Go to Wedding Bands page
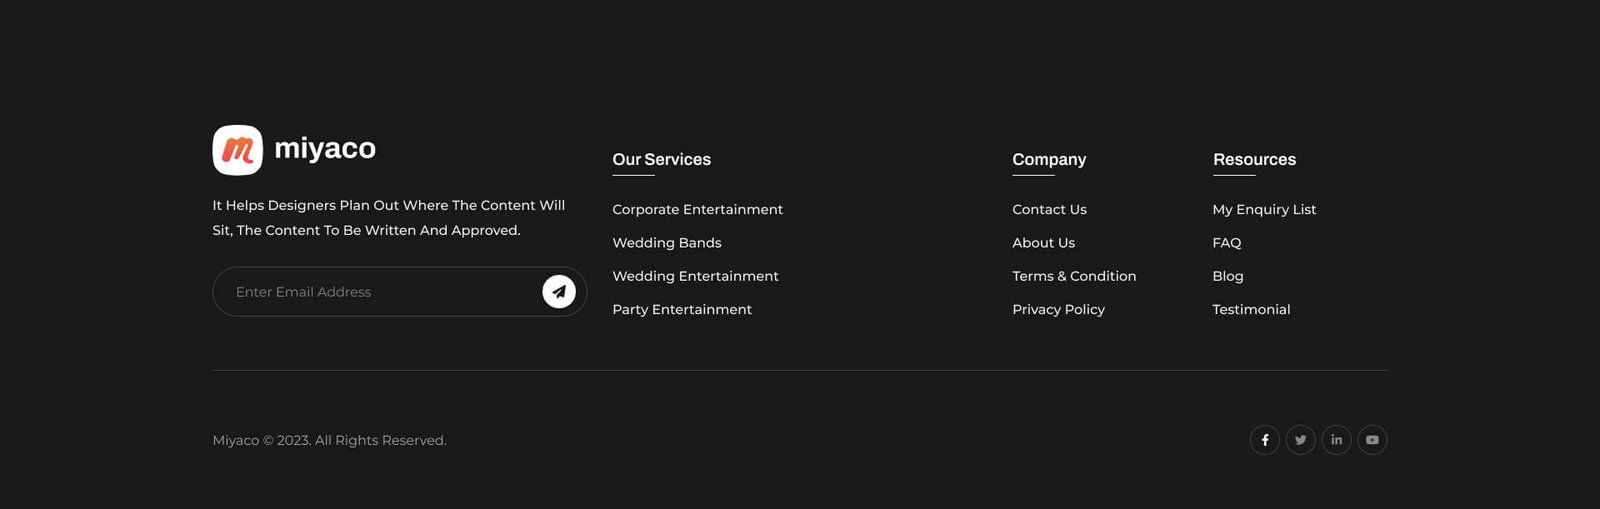Viewport: 1600px width, 509px height. (x=666, y=243)
